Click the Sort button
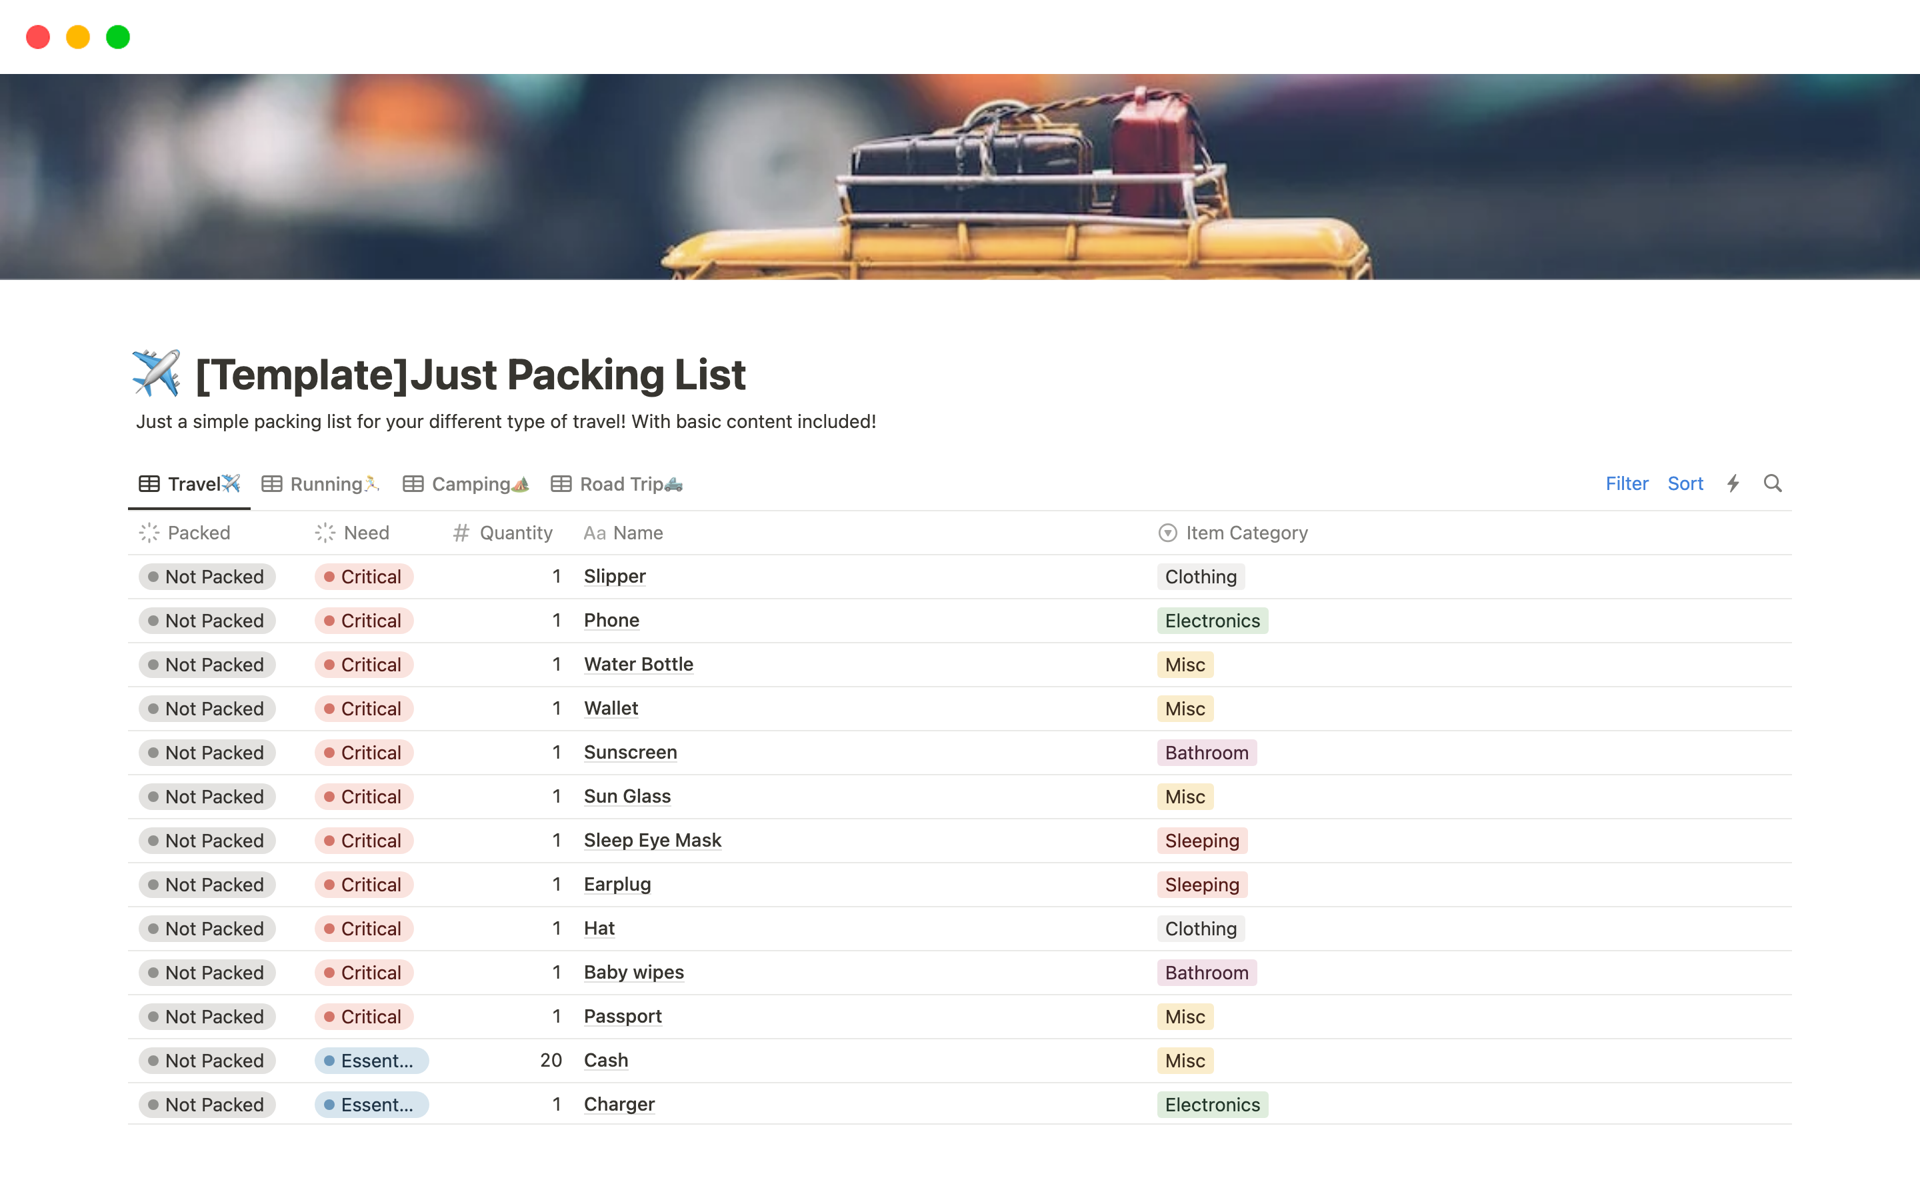1920x1200 pixels. [1685, 484]
